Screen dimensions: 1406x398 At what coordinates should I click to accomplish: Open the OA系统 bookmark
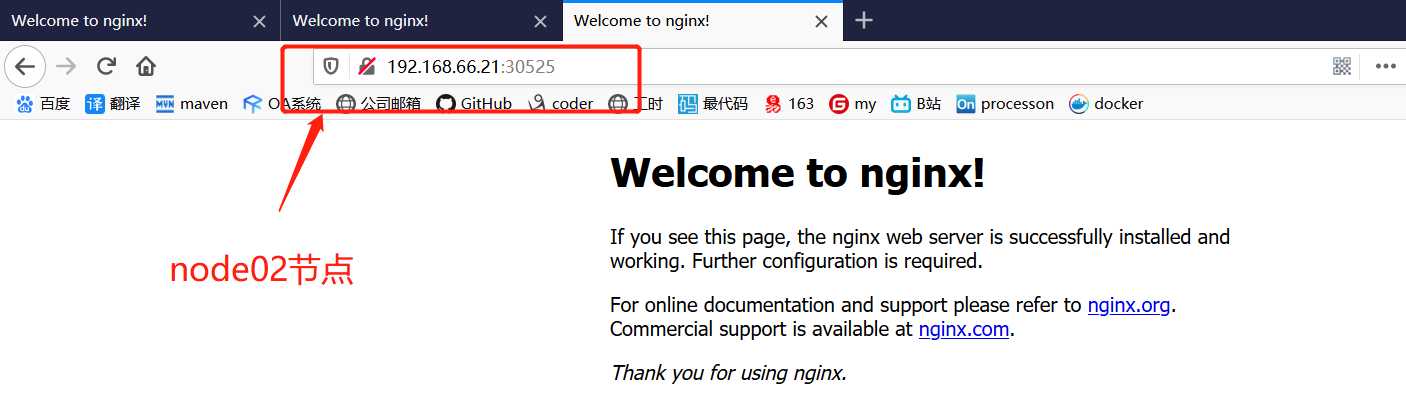tap(282, 104)
